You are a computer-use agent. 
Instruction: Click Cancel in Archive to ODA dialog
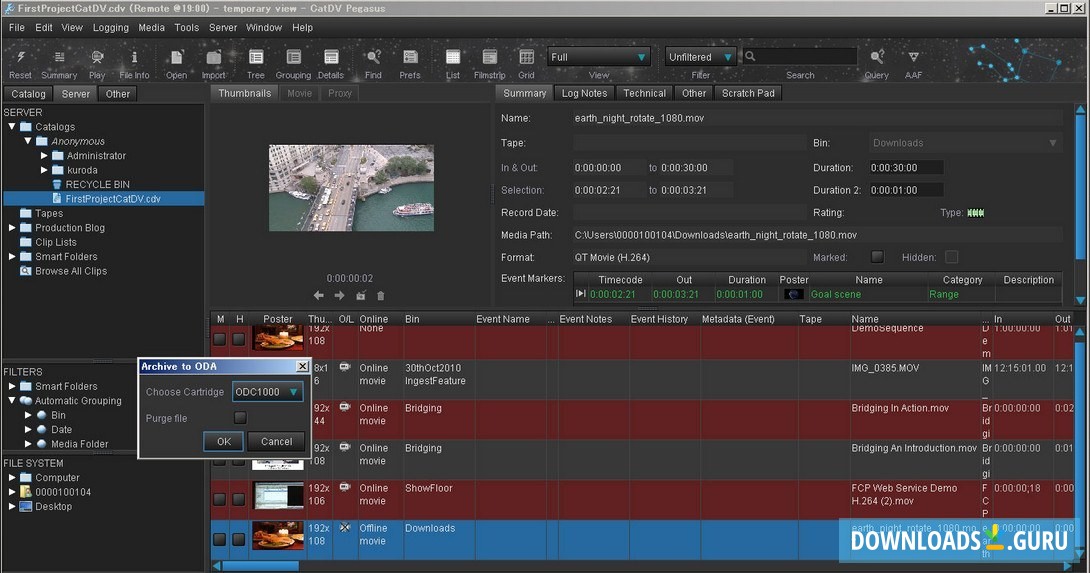276,441
